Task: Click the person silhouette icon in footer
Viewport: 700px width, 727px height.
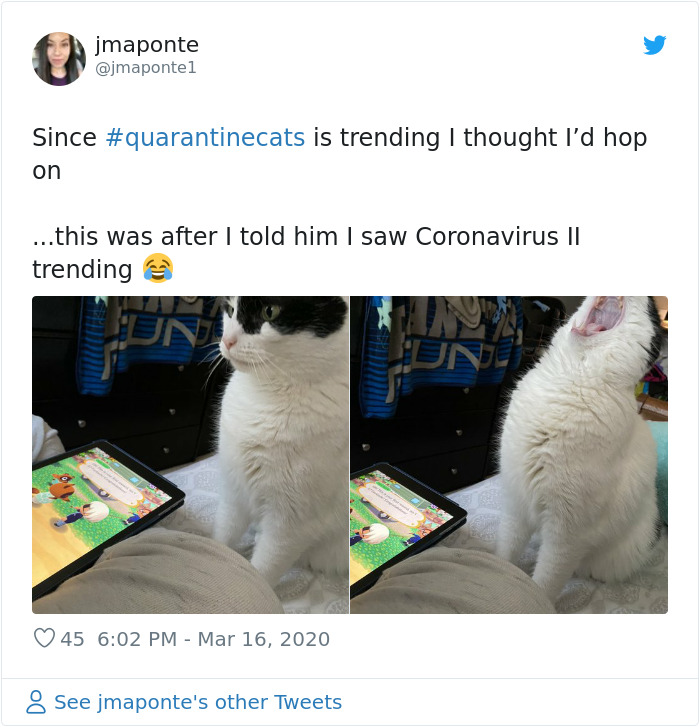Action: pyautogui.click(x=36, y=701)
